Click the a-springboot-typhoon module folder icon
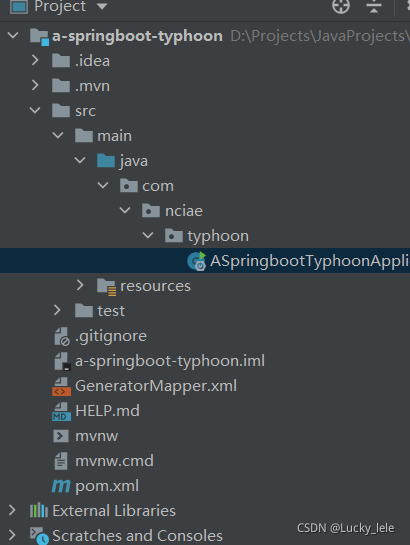 click(x=39, y=37)
